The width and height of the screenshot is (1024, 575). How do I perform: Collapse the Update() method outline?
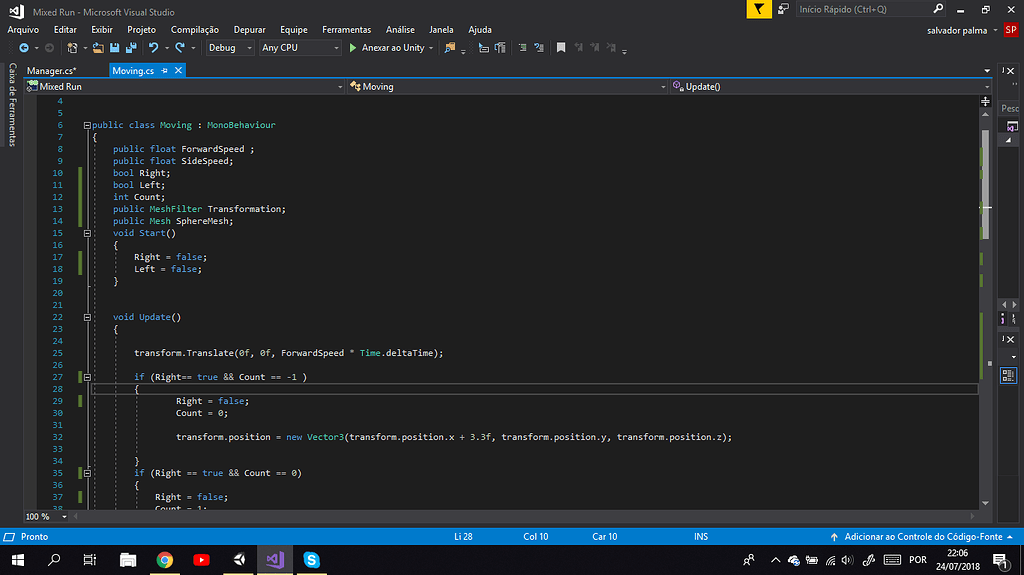pyautogui.click(x=87, y=317)
